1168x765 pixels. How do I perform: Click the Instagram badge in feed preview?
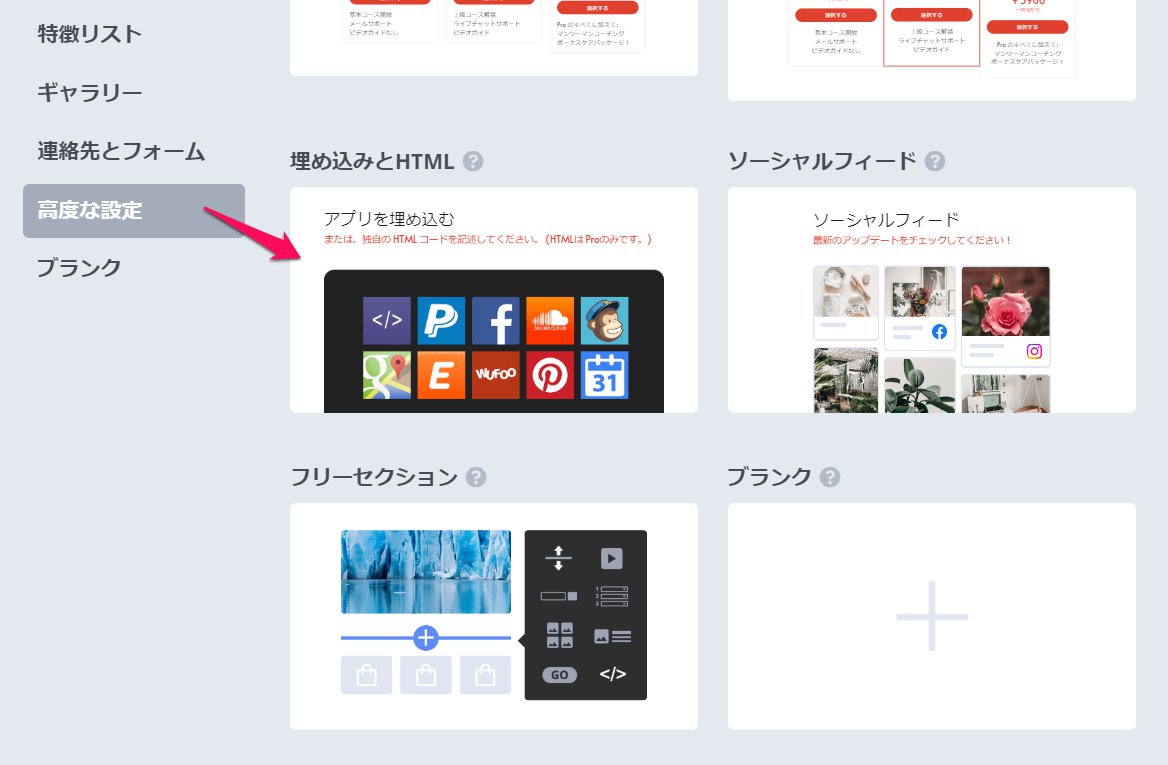(1034, 351)
